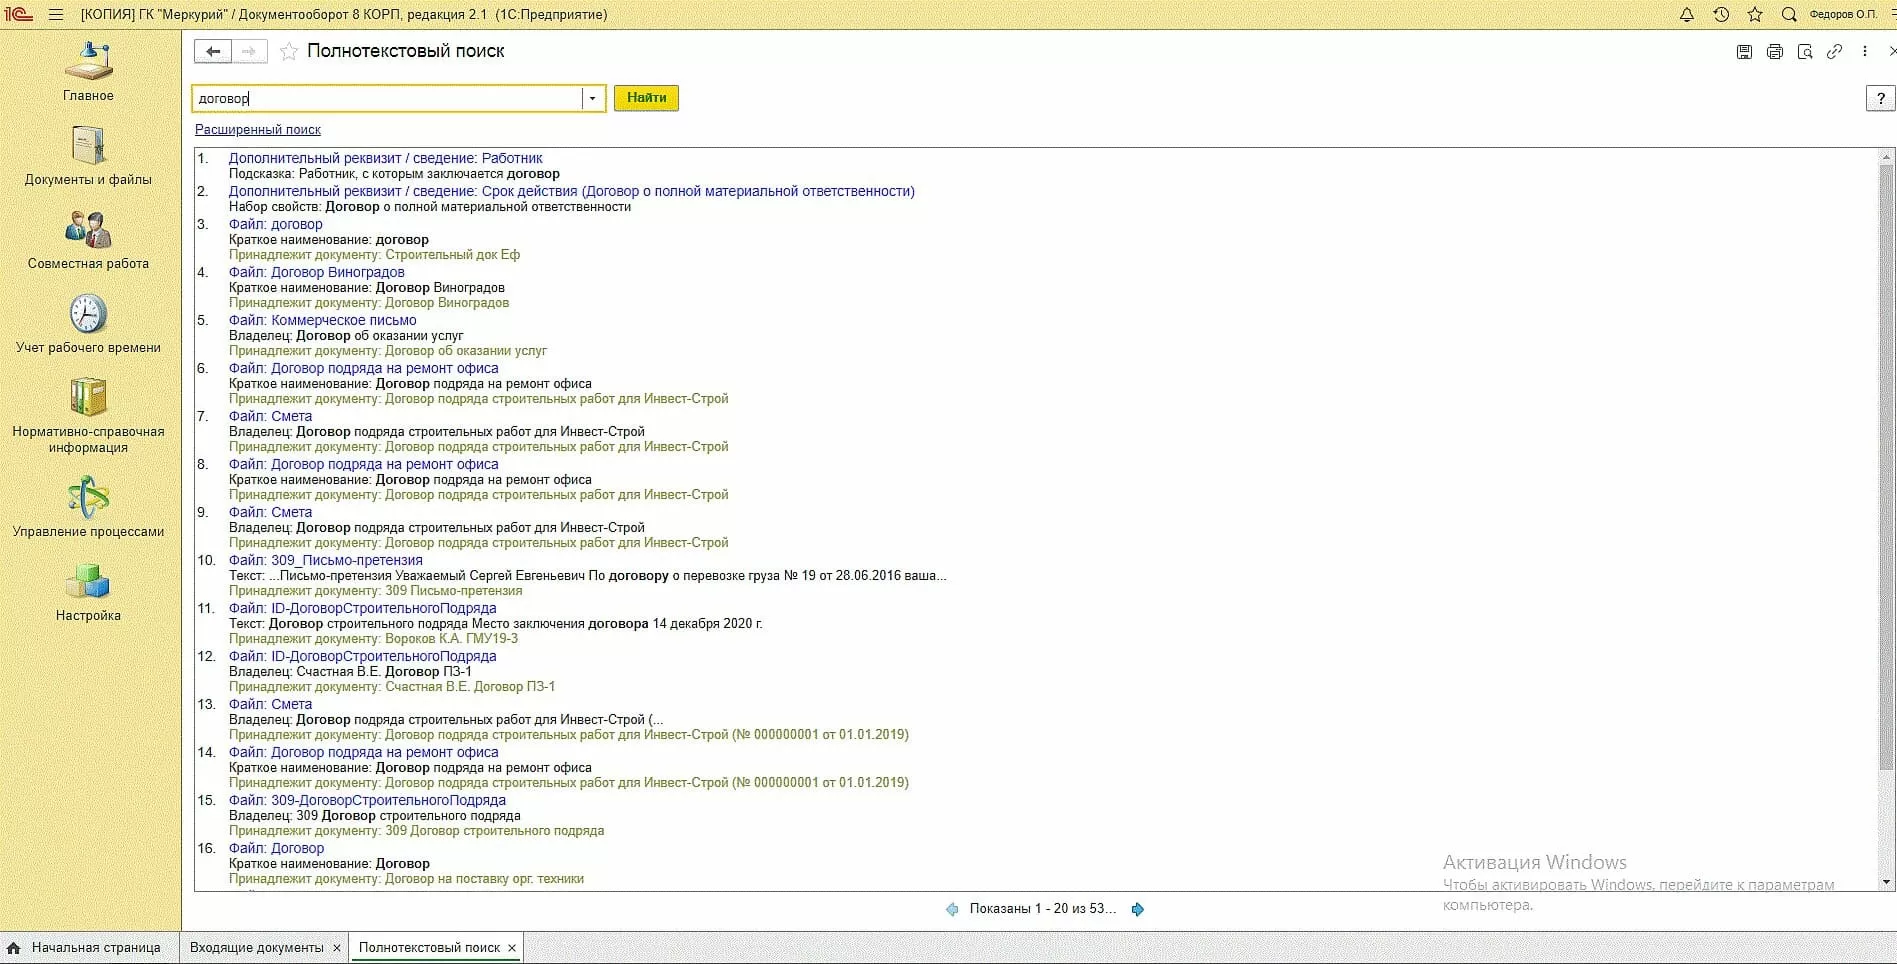Click 'Принадлежит документу: Договор Виноградов'
This screenshot has width=1897, height=964.
coord(368,303)
